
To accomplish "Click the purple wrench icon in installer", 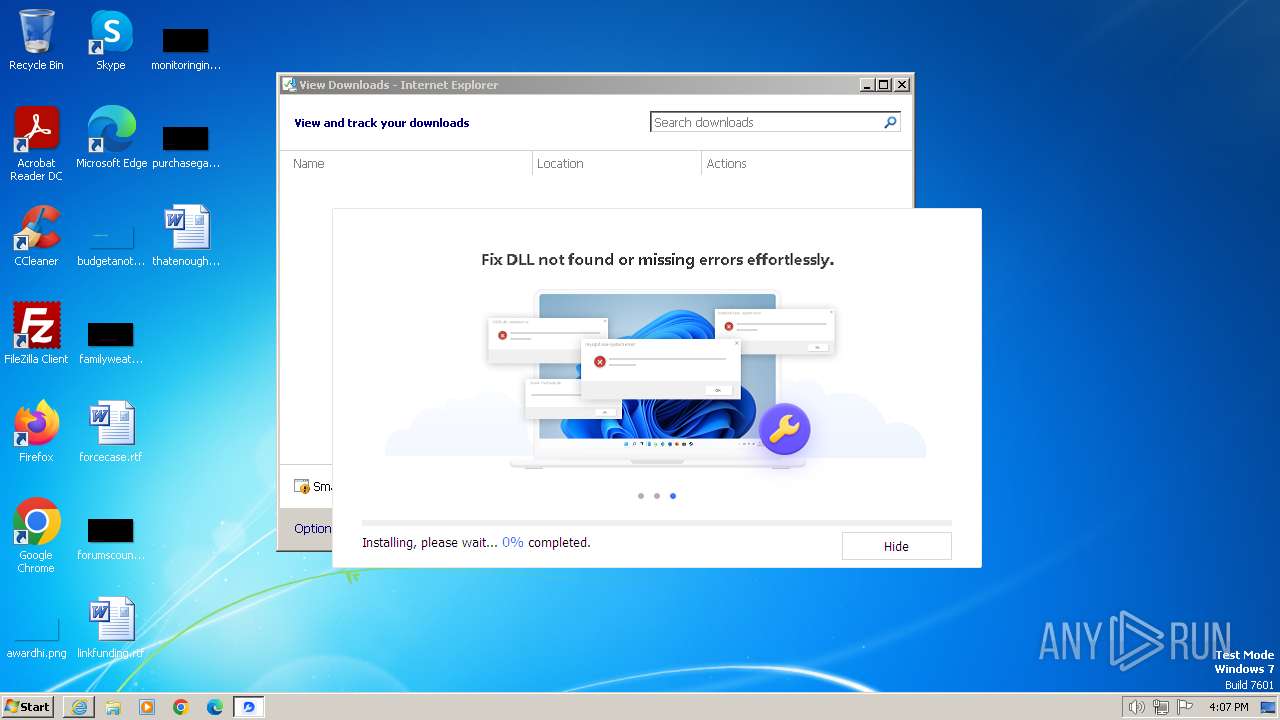I will [x=784, y=429].
